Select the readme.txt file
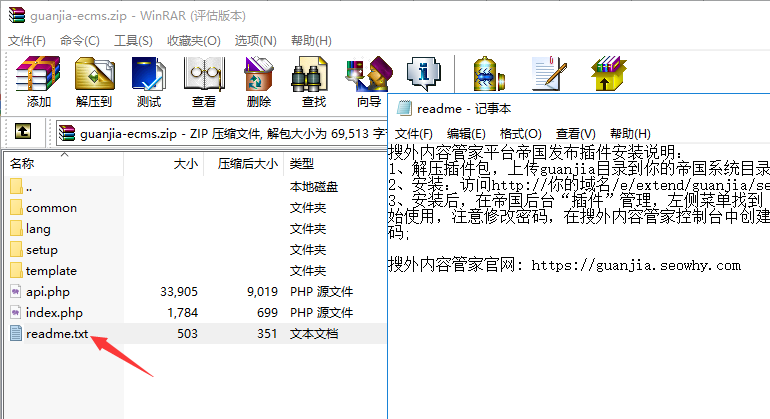 tap(57, 334)
